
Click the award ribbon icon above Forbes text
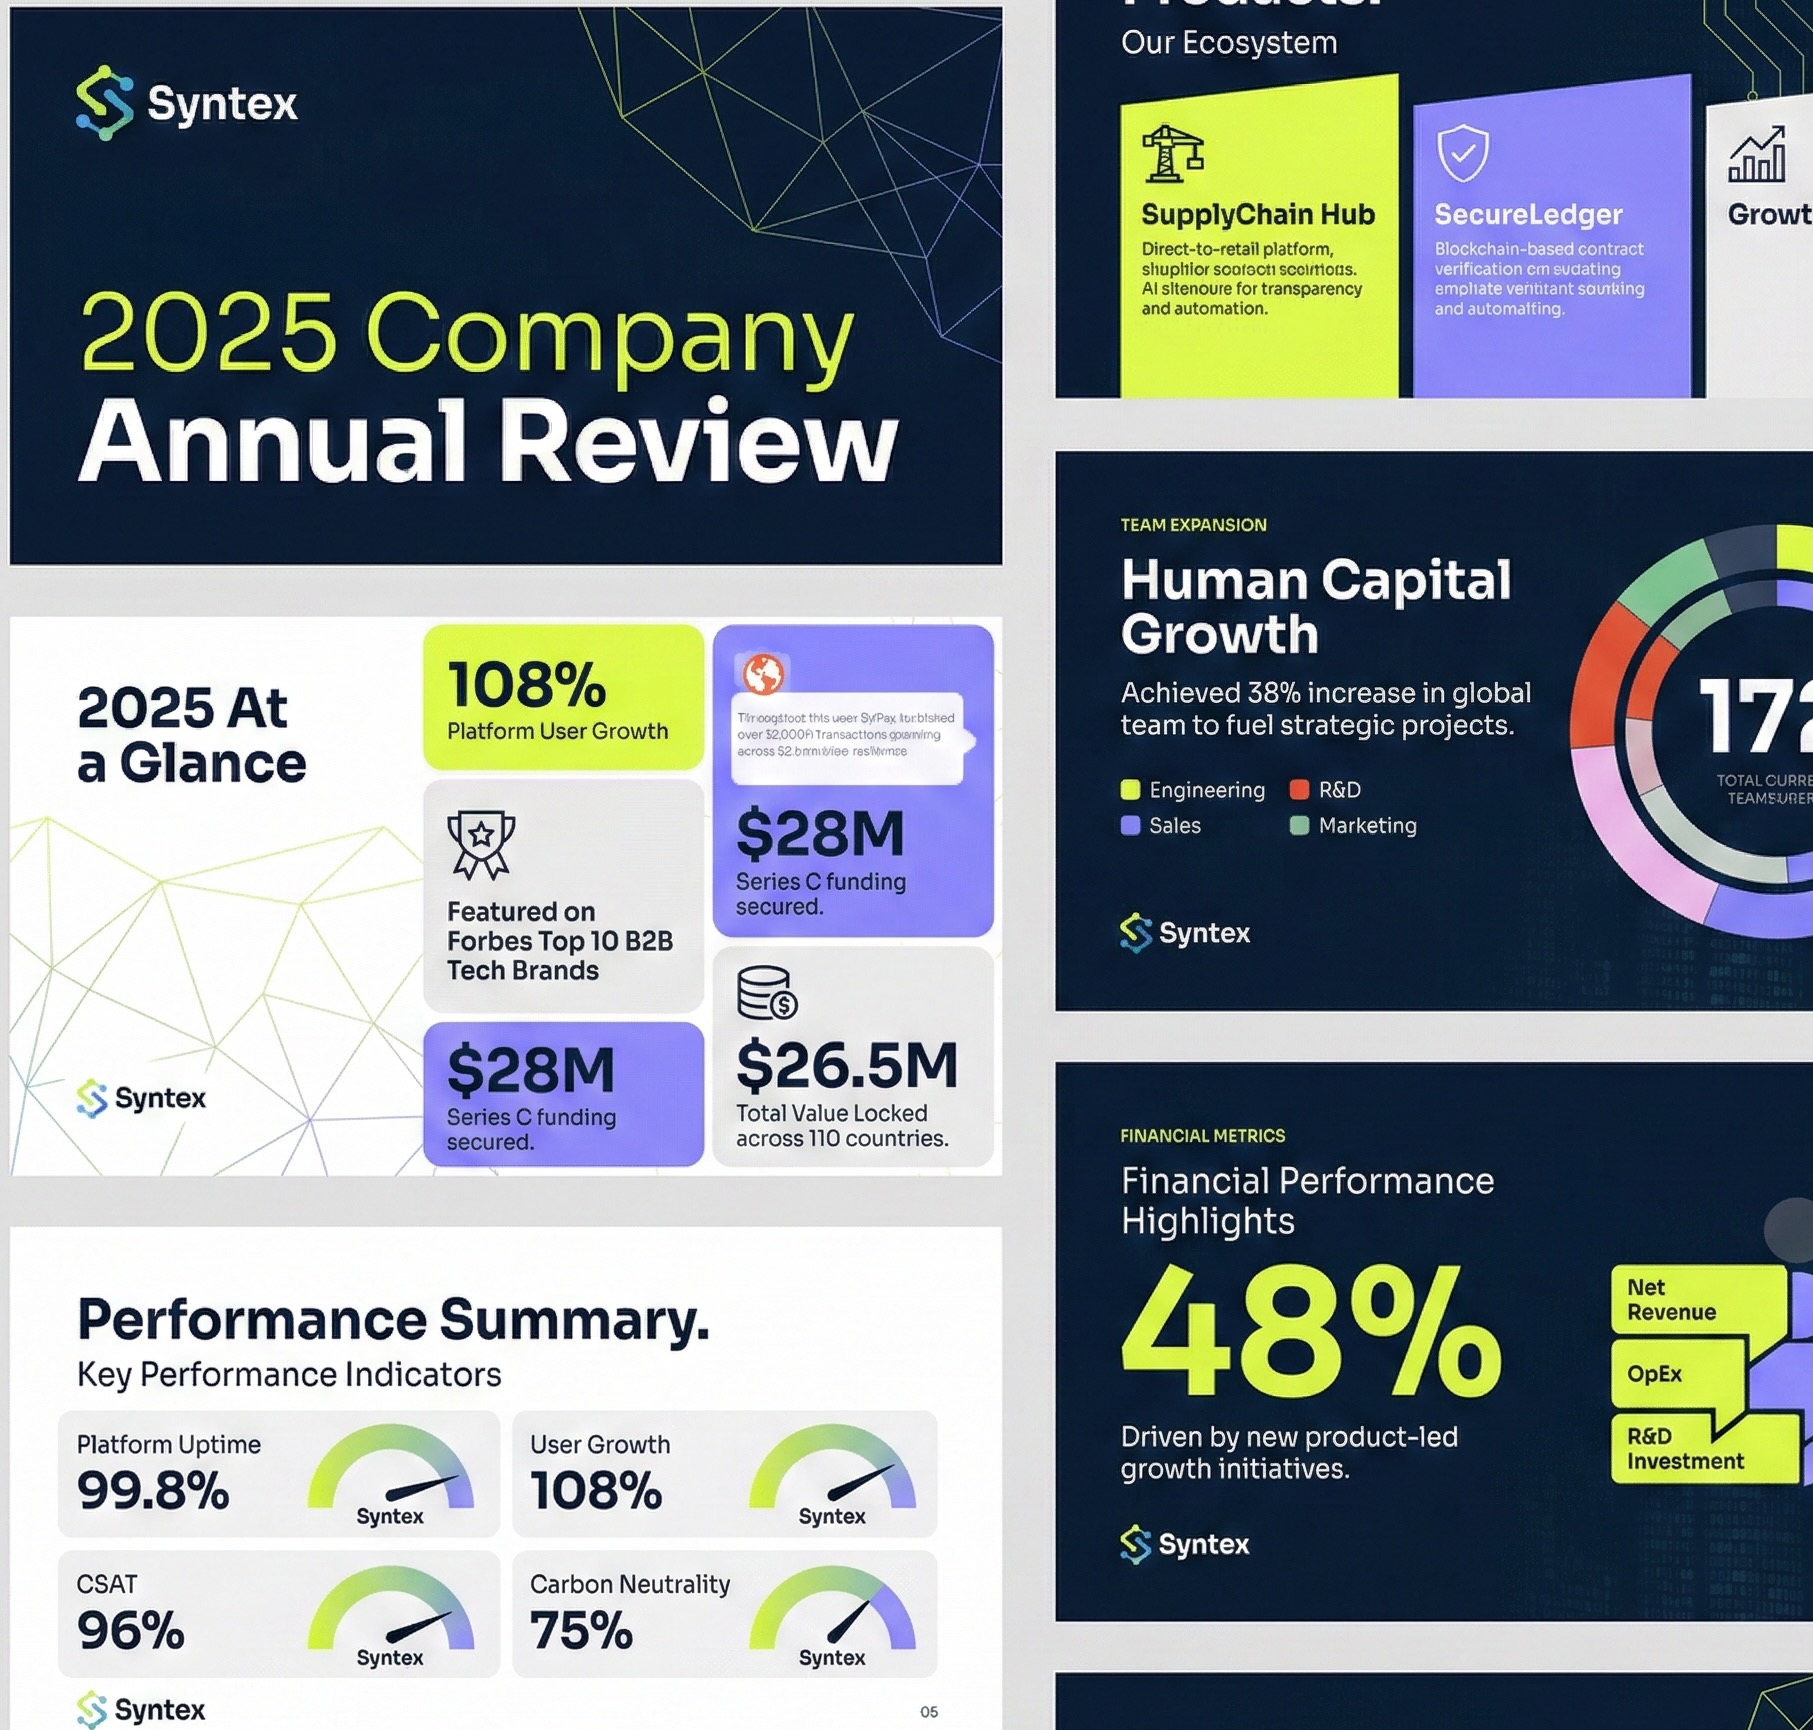481,845
